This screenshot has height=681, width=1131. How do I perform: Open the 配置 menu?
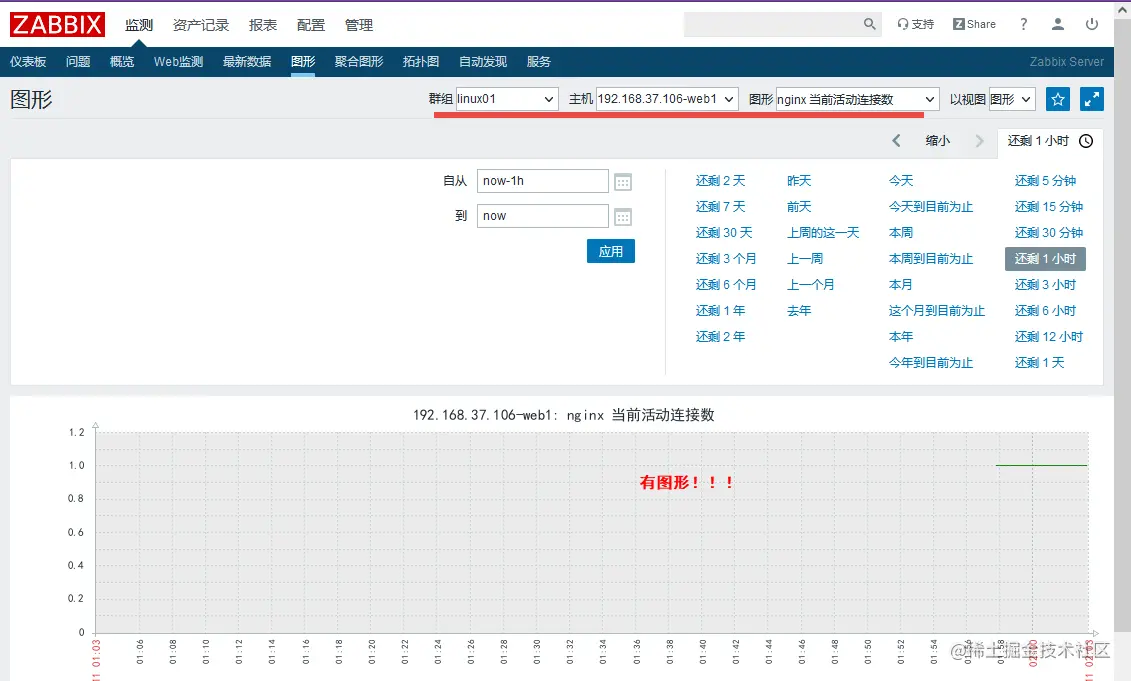310,24
